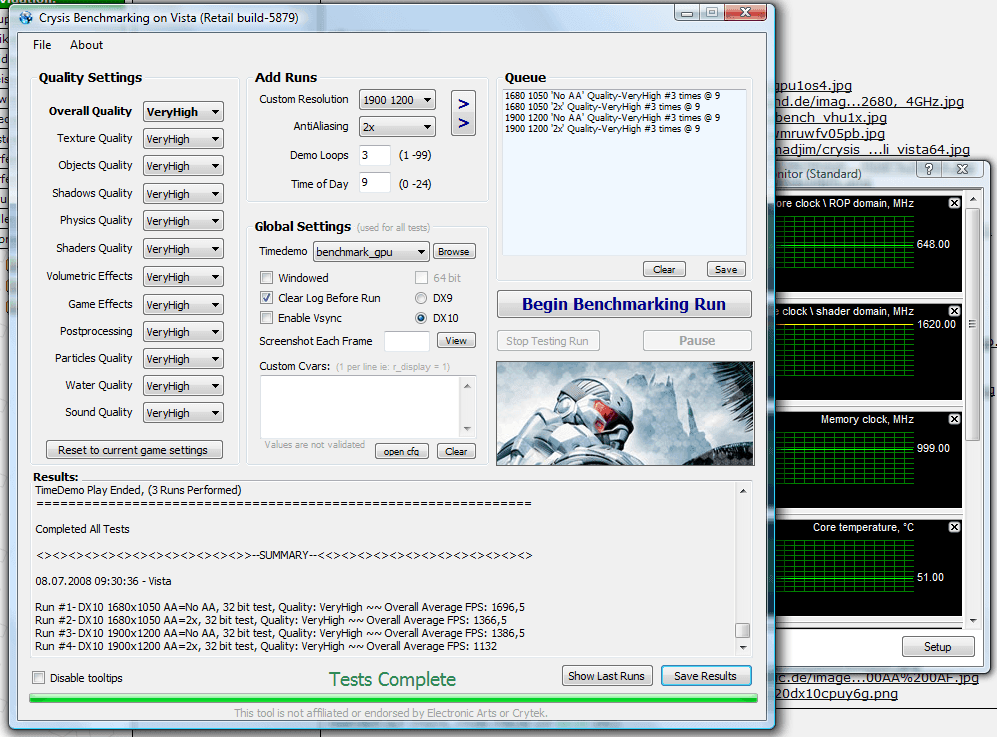Image resolution: width=997 pixels, height=737 pixels.
Task: Check the Disable tooltips box
Action: tap(39, 678)
